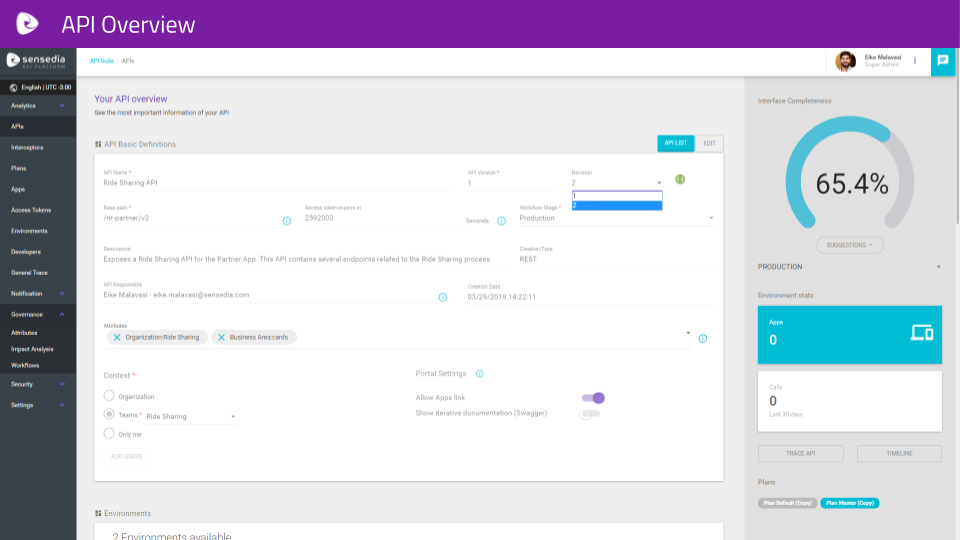Expand the Notification sidebar menu
The width and height of the screenshot is (960, 540).
pyautogui.click(x=38, y=294)
